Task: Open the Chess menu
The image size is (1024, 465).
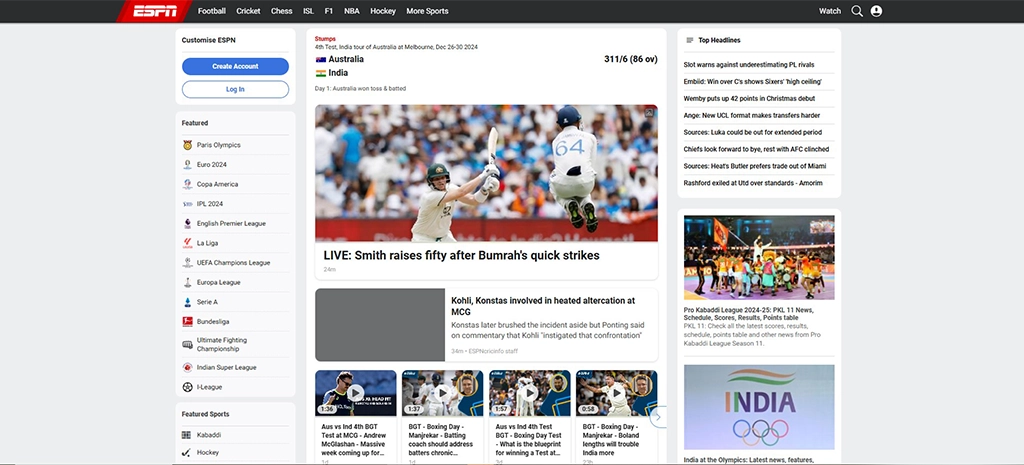Action: (x=281, y=11)
